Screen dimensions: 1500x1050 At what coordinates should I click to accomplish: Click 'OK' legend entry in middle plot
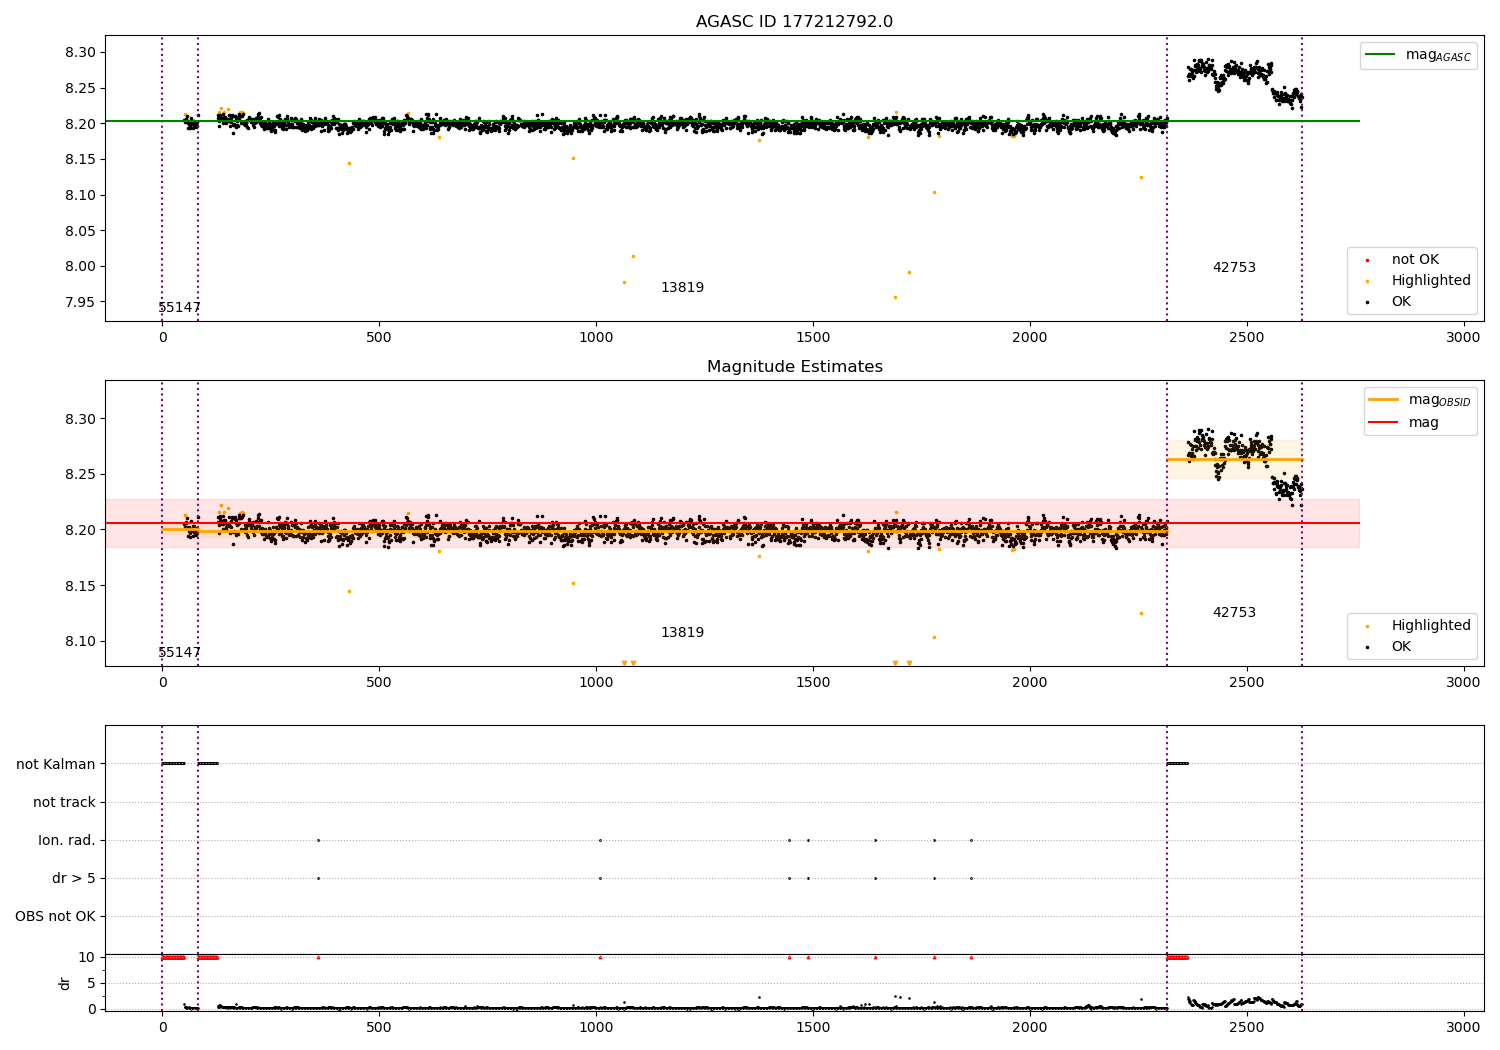click(1390, 647)
